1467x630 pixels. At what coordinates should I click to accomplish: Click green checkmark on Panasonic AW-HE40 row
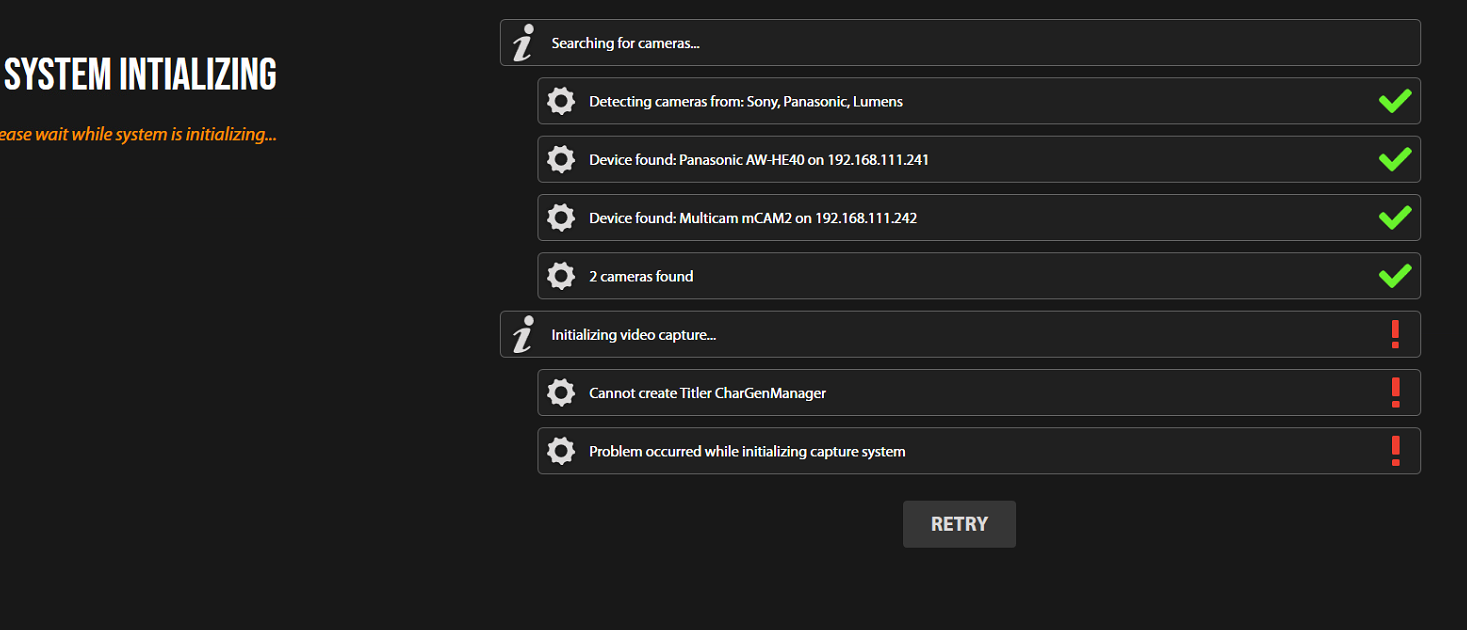click(x=1395, y=159)
